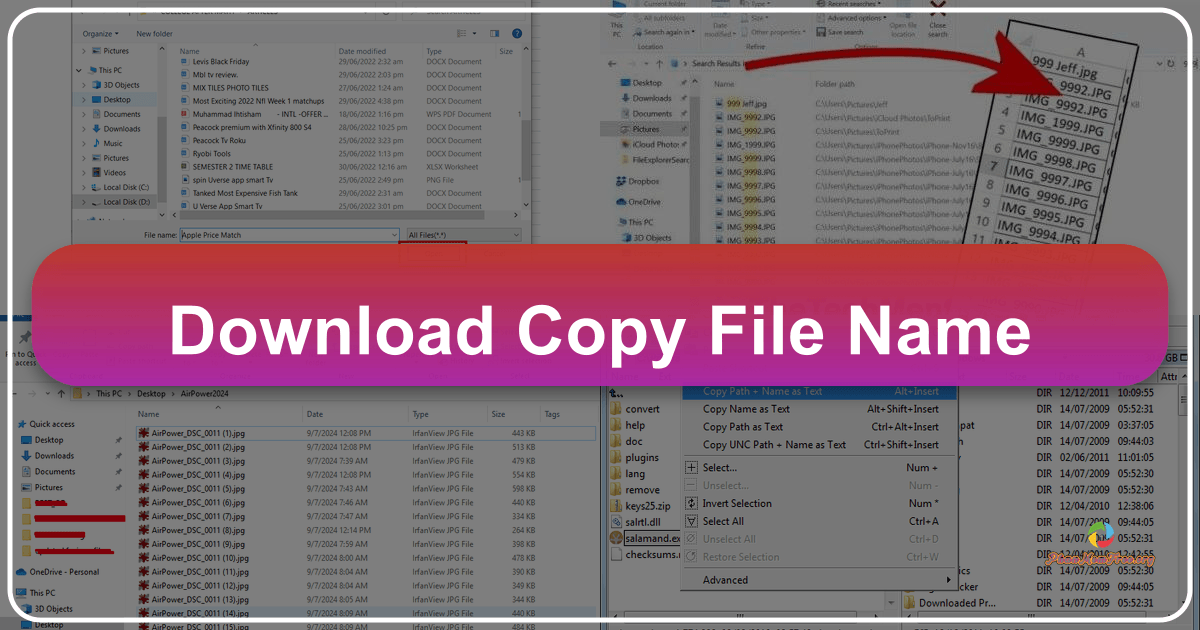Toggle Current folder search scope

664,4
